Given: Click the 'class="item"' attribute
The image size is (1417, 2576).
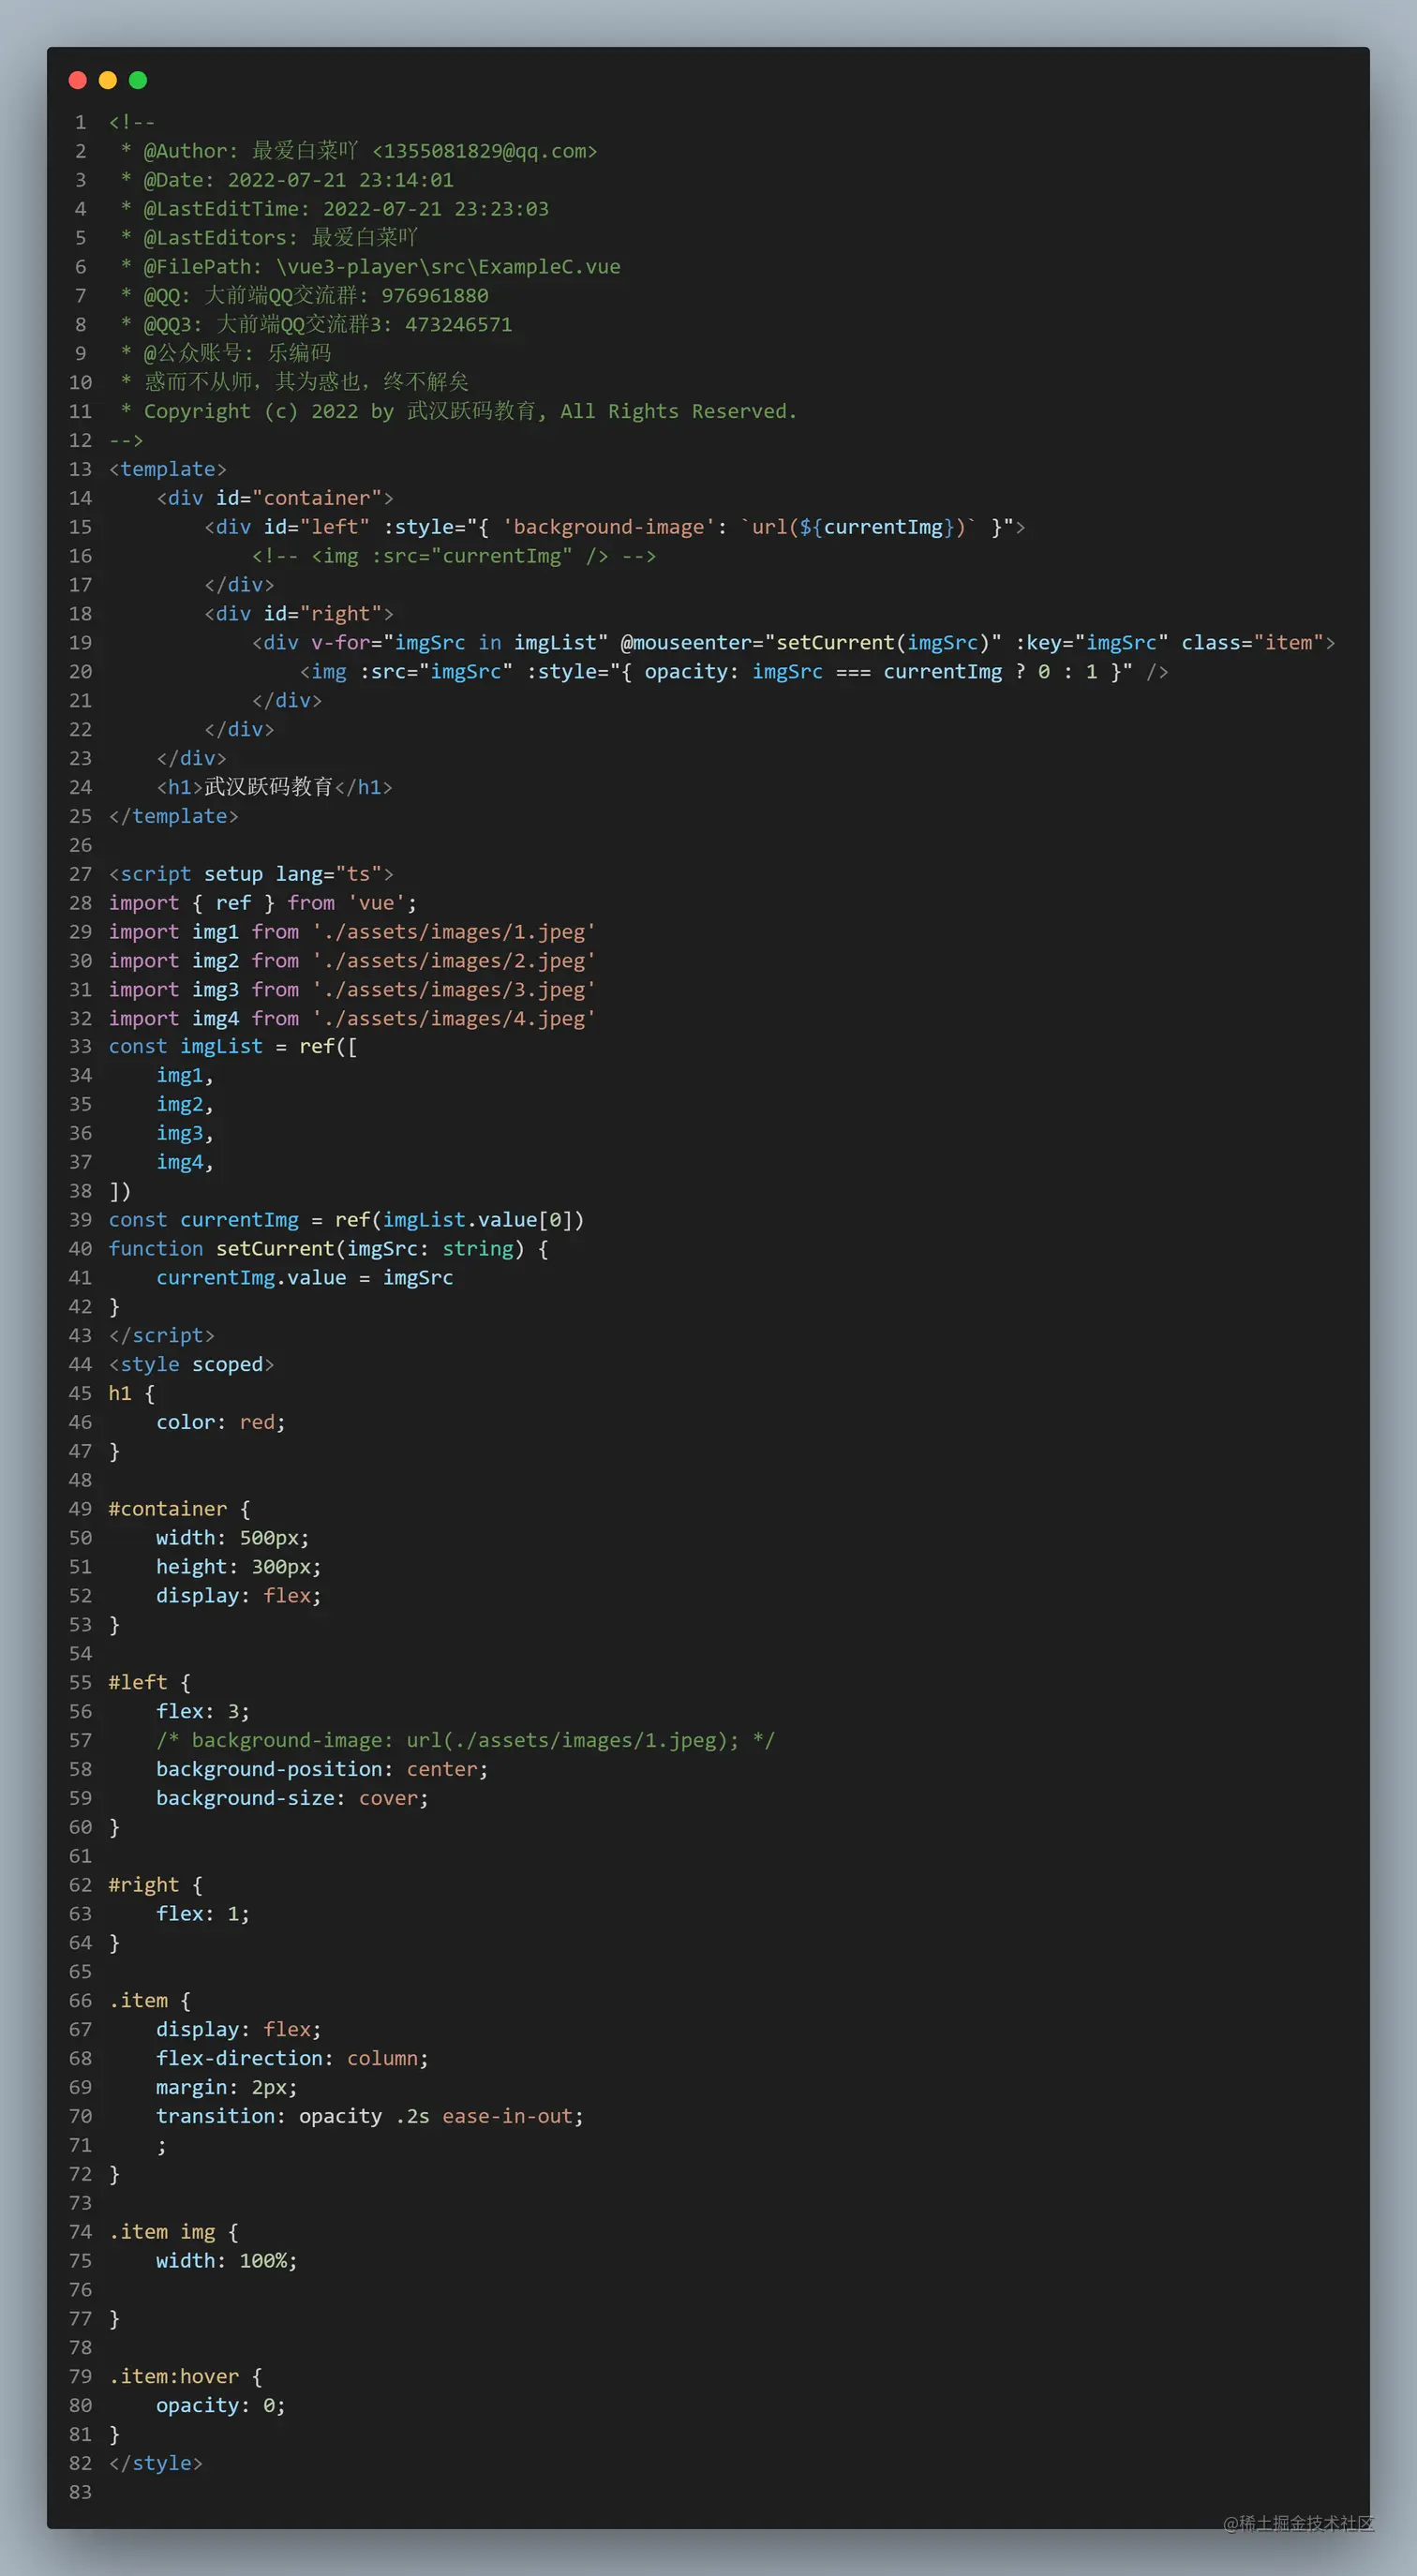Looking at the screenshot, I should pyautogui.click(x=1252, y=643).
